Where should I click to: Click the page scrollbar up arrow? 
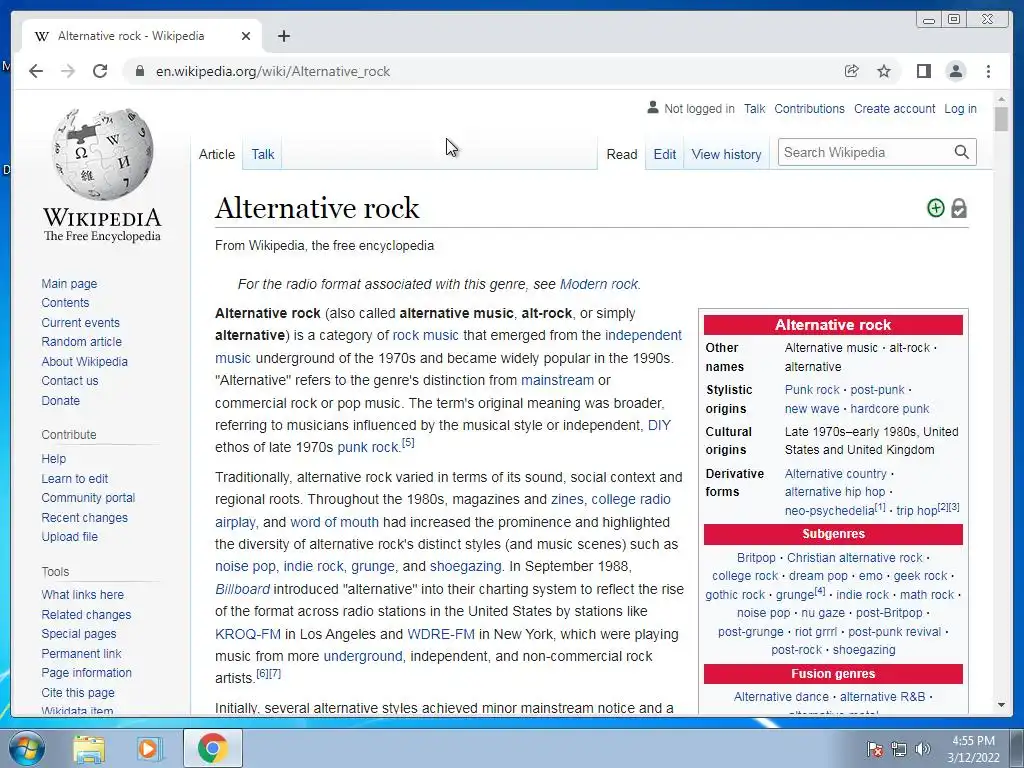click(x=1001, y=99)
